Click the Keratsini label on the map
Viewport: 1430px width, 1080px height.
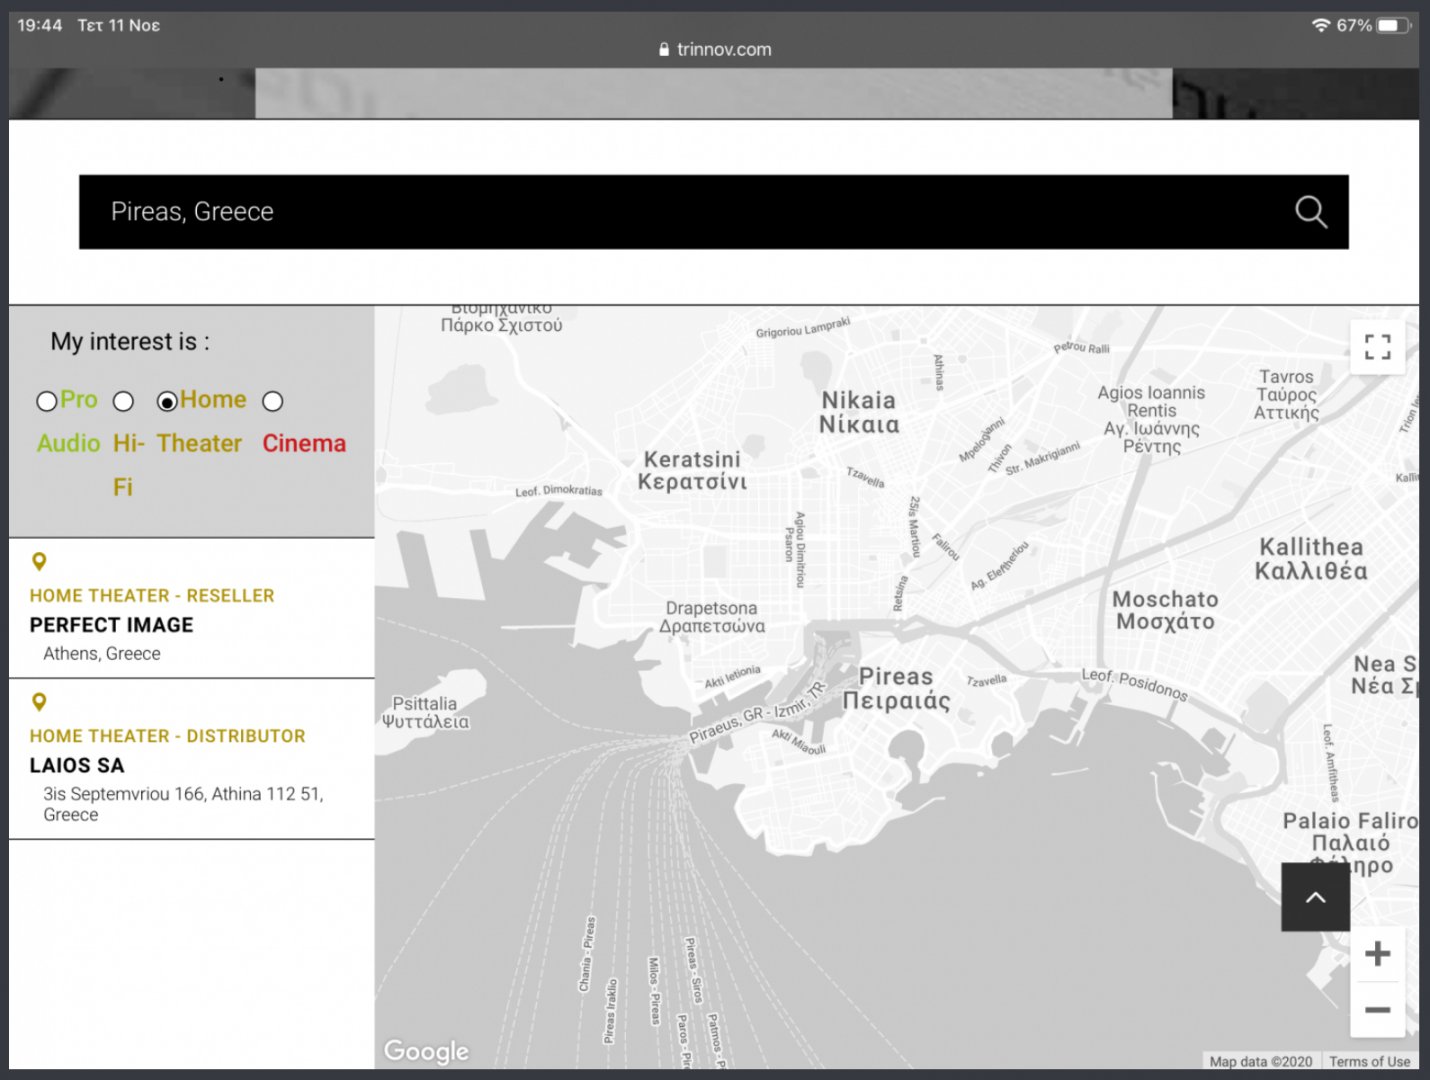(x=692, y=470)
